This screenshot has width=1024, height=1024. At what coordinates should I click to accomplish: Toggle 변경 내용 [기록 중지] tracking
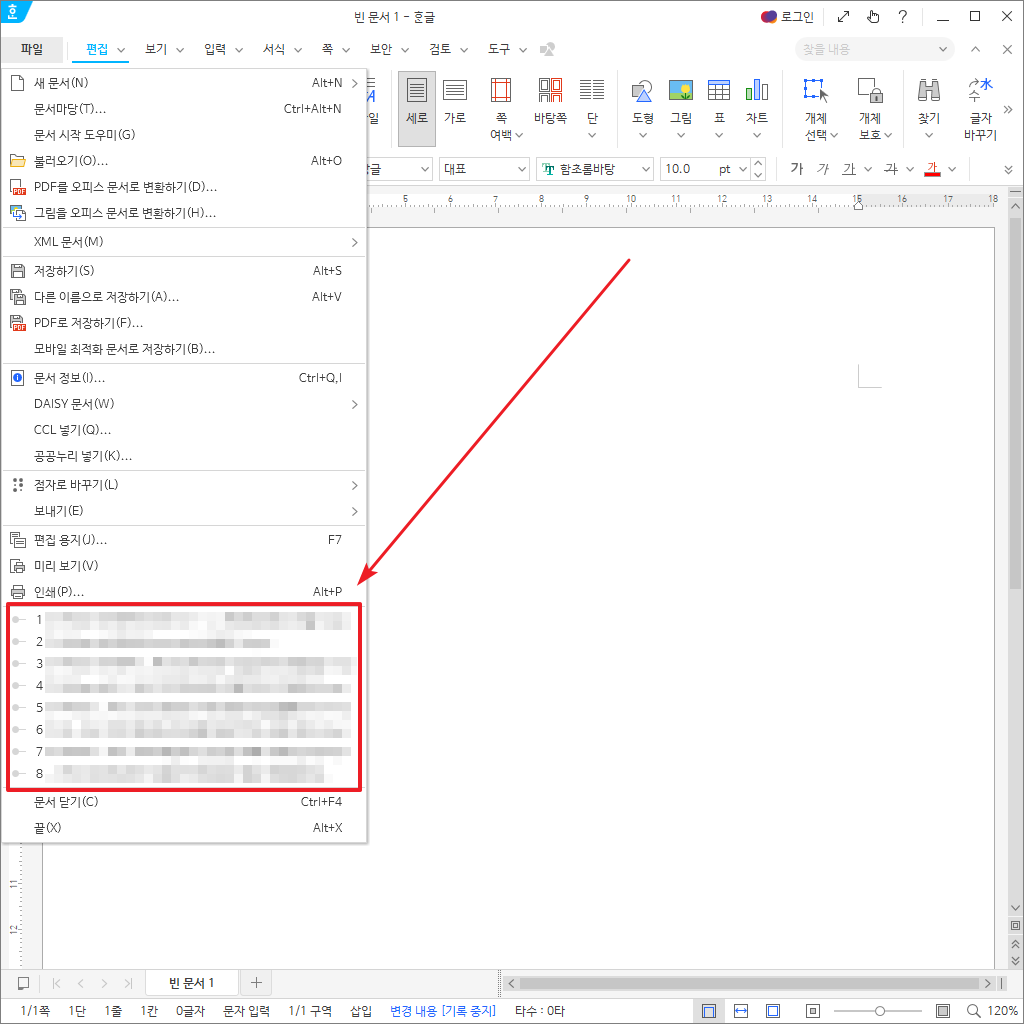tap(443, 1010)
